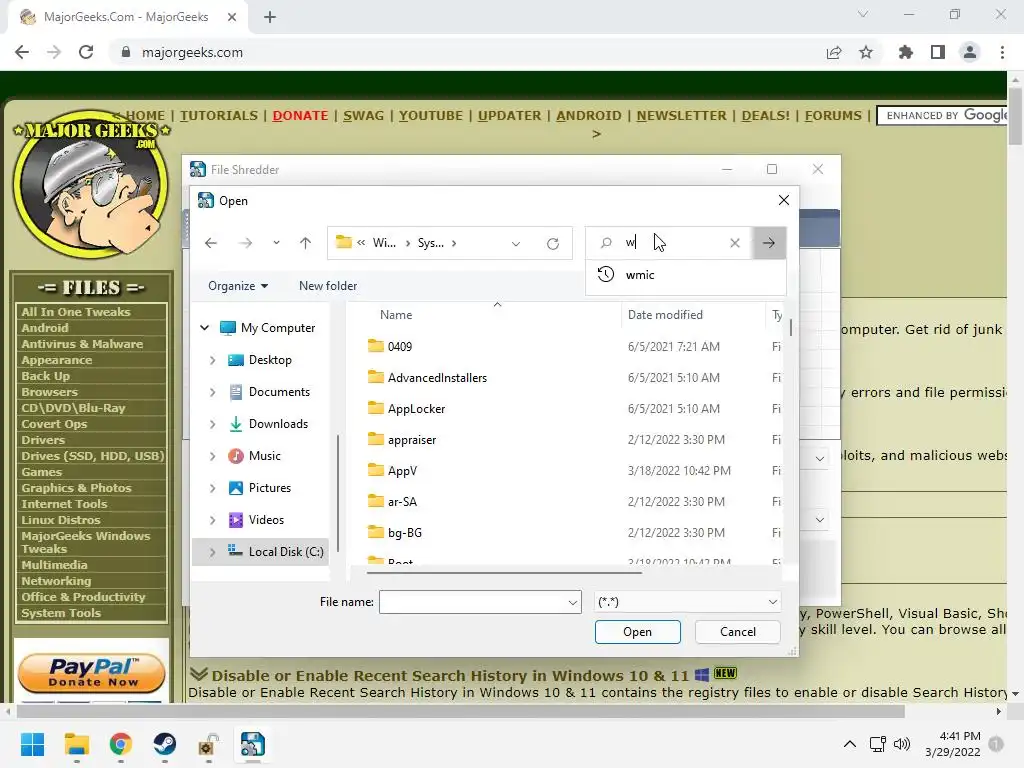Open recent locations chevron in dialog
Viewport: 1024px width, 768px height.
(276, 243)
